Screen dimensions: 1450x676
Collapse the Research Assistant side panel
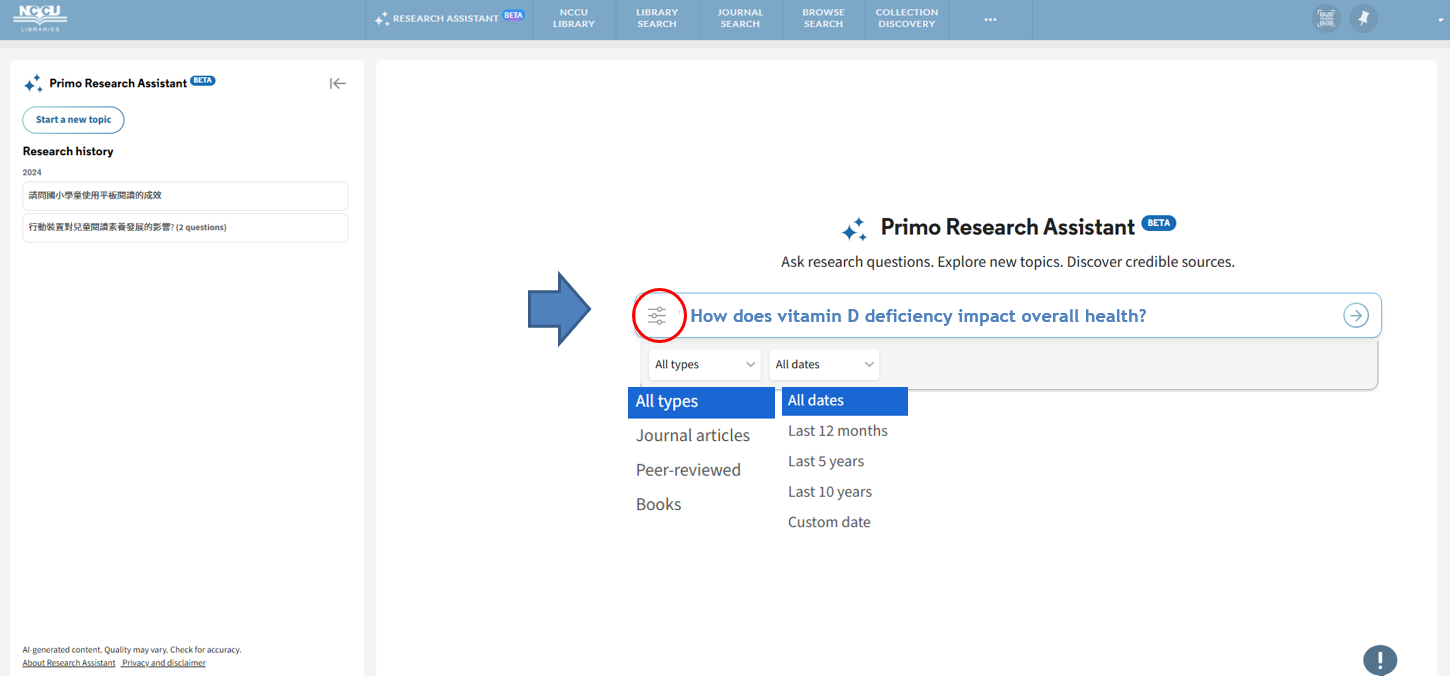pyautogui.click(x=338, y=83)
